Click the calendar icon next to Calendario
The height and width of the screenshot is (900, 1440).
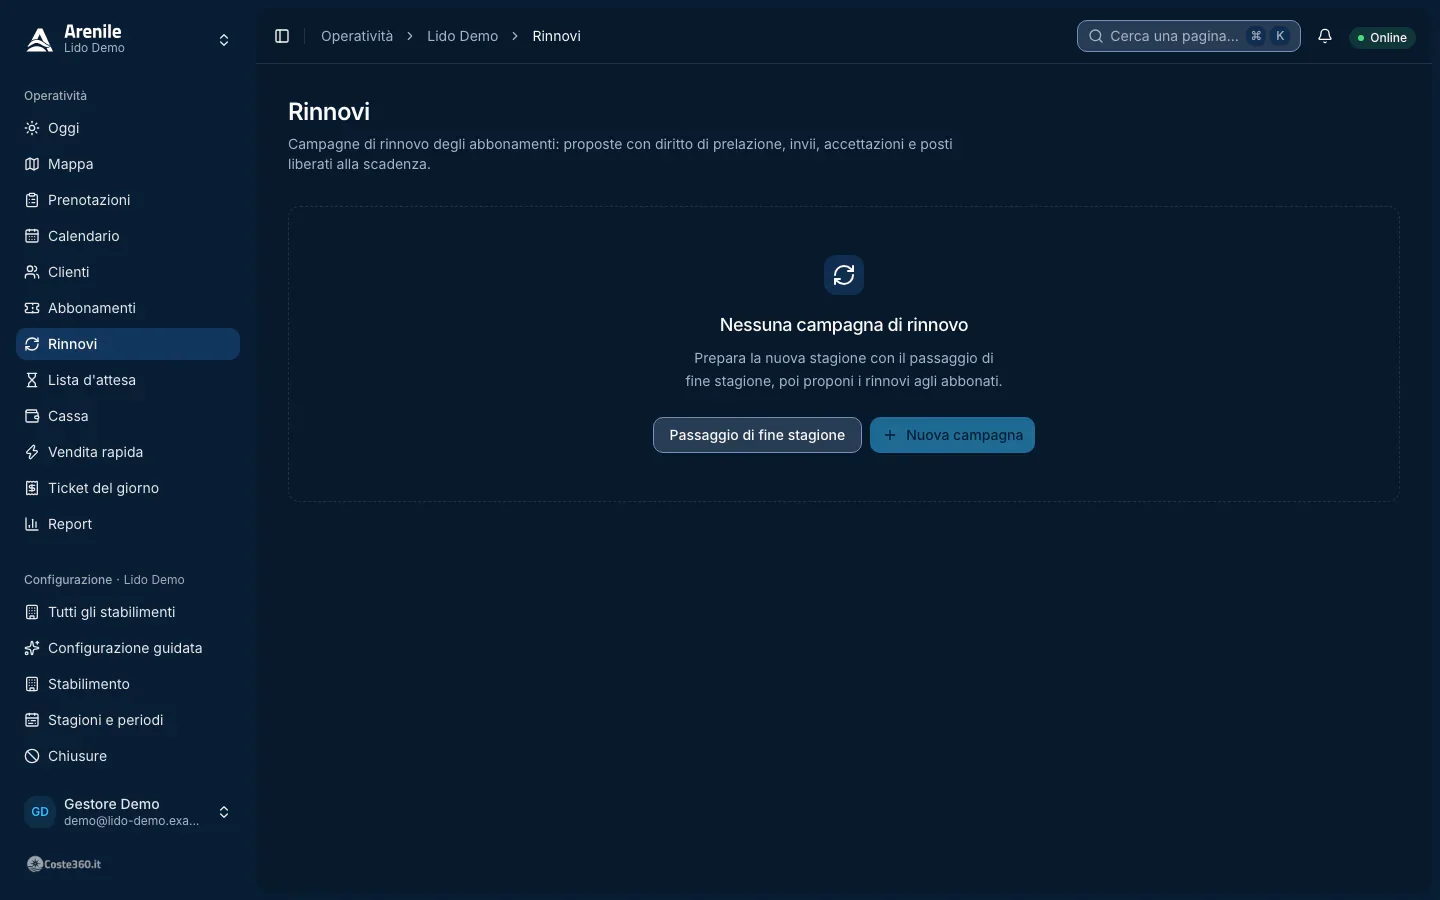(x=32, y=236)
